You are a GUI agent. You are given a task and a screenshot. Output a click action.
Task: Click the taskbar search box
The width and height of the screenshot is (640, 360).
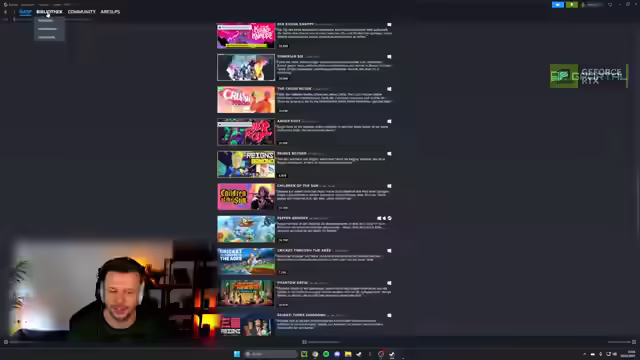(271, 354)
